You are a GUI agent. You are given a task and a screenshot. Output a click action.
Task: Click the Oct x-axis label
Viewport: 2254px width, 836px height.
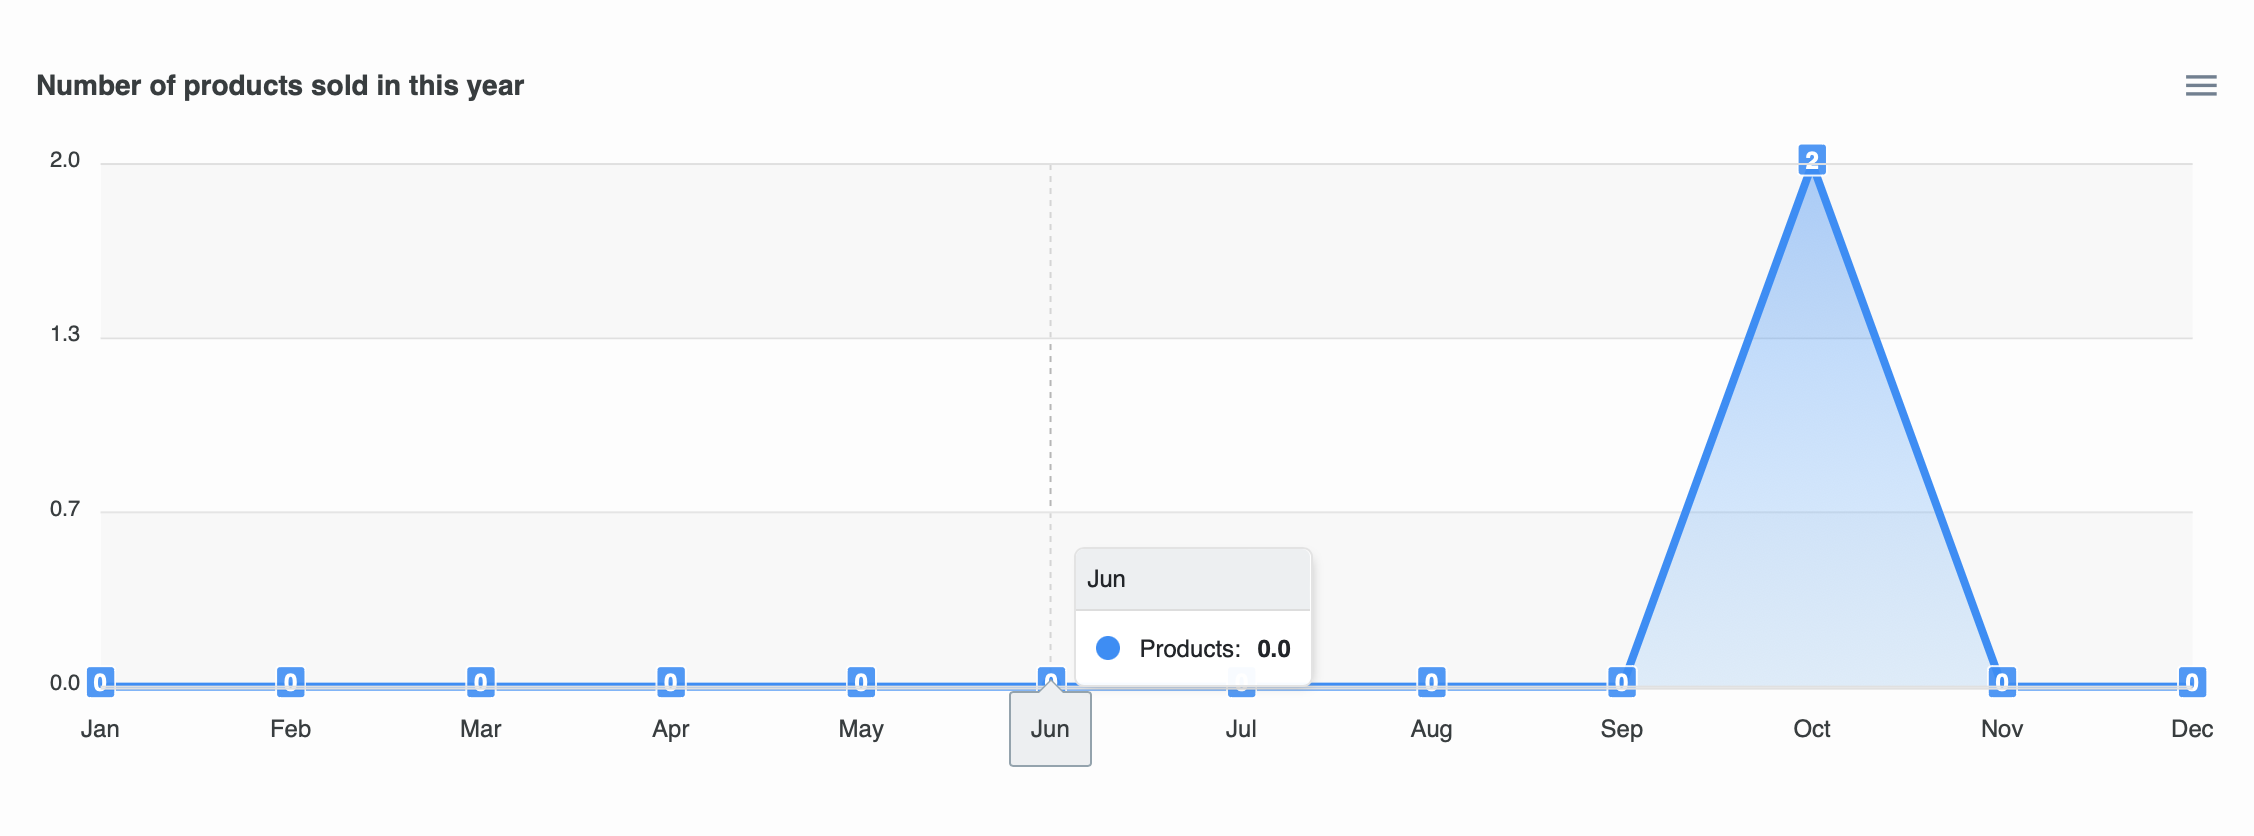pos(1811,729)
